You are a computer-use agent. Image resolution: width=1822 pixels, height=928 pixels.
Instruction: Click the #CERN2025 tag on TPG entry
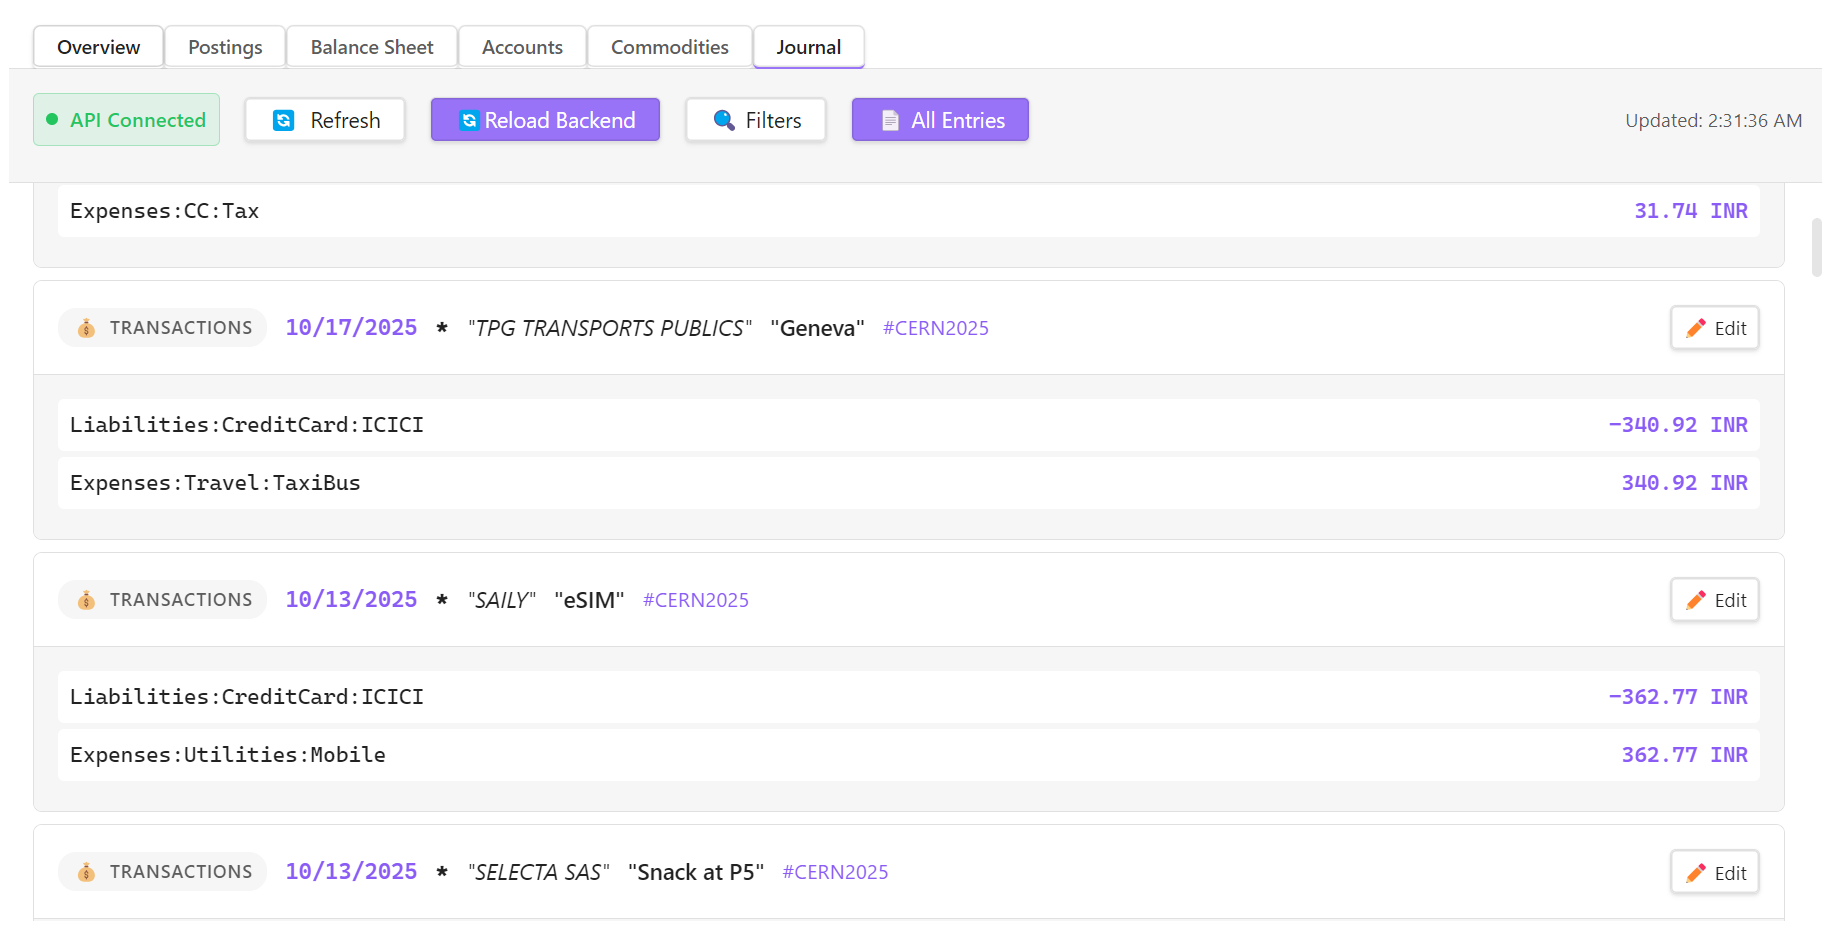tap(935, 328)
